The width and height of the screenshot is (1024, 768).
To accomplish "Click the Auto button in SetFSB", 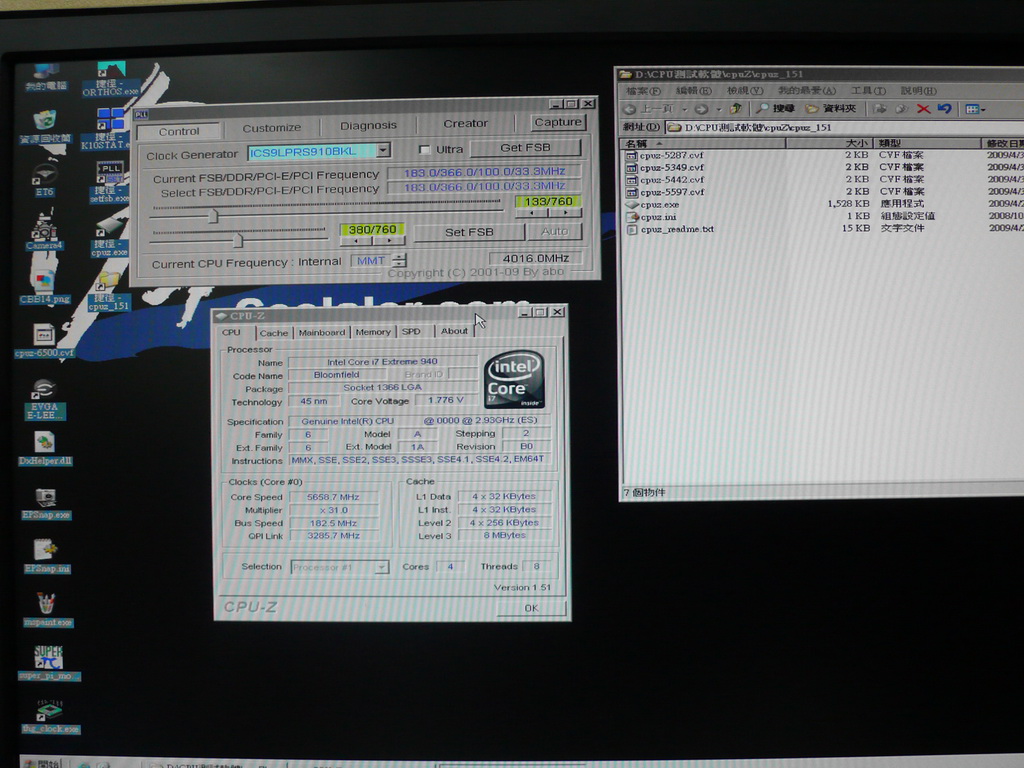I will click(554, 231).
